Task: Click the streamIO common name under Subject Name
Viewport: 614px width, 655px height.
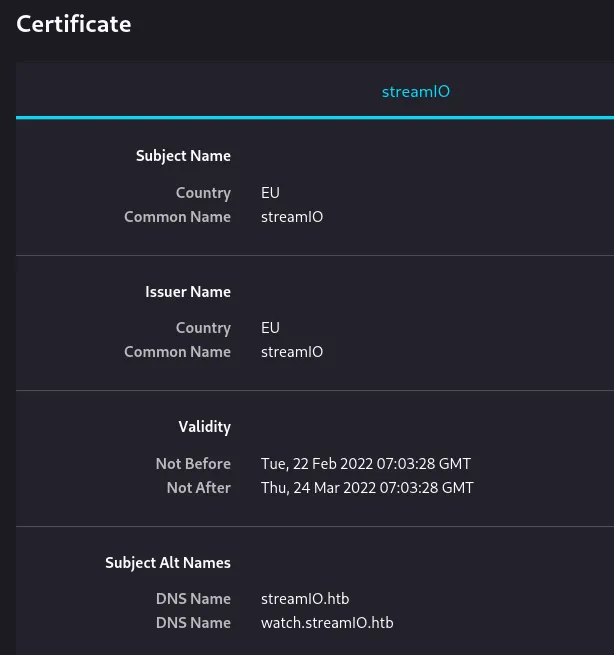Action: [x=291, y=217]
